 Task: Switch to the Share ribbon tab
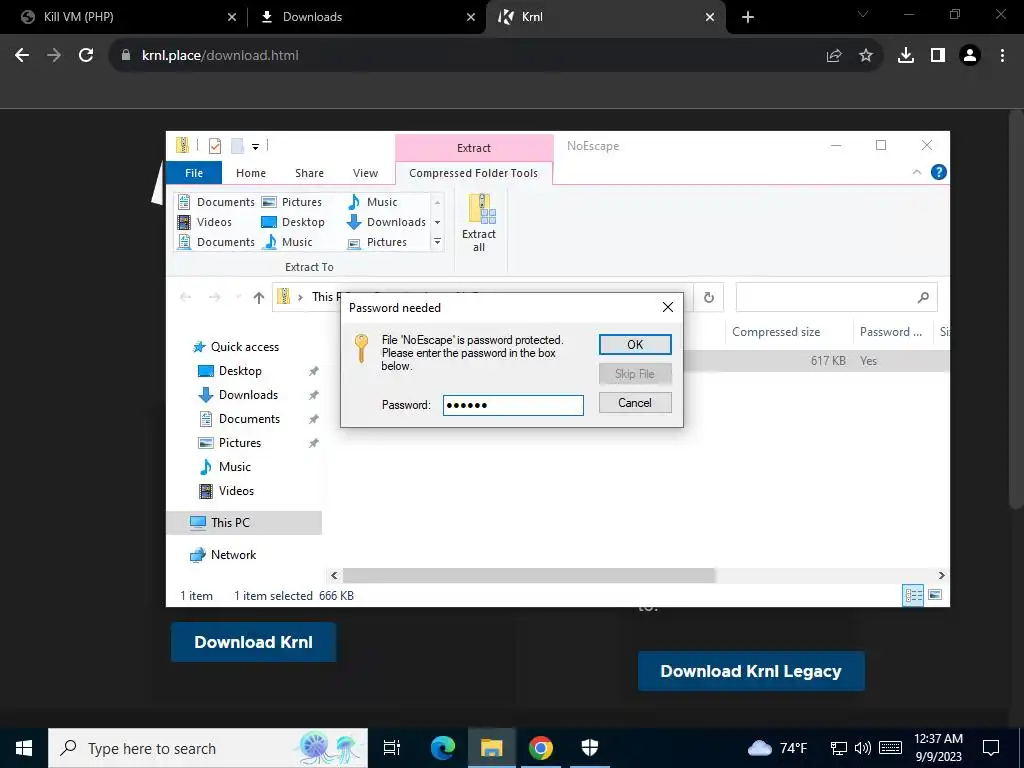tap(309, 173)
